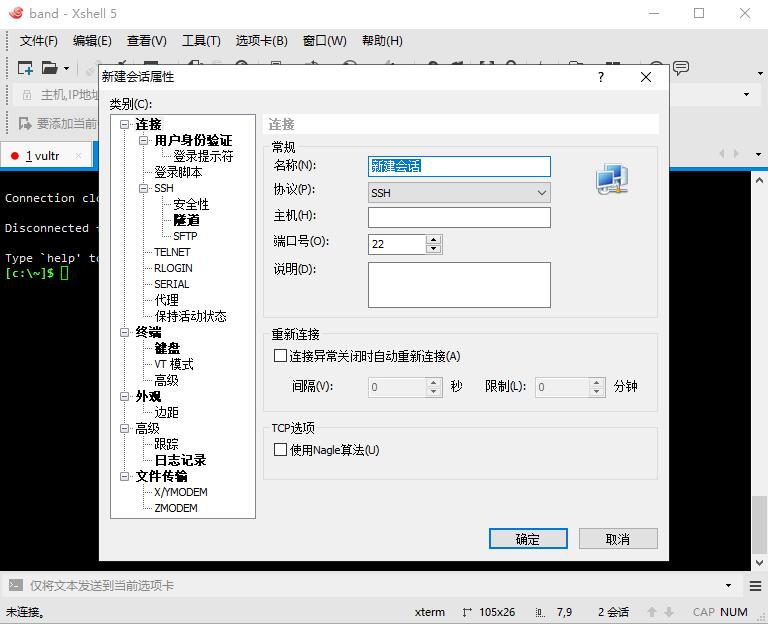Select TELNET in the category tree

[172, 252]
